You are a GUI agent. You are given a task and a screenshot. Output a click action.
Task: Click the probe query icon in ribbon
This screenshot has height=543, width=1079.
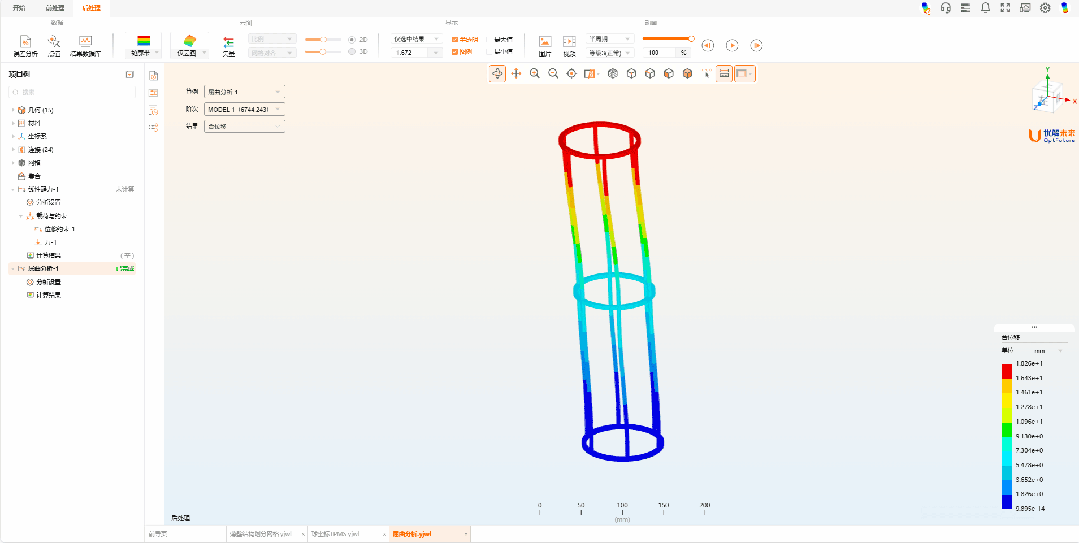pos(54,42)
